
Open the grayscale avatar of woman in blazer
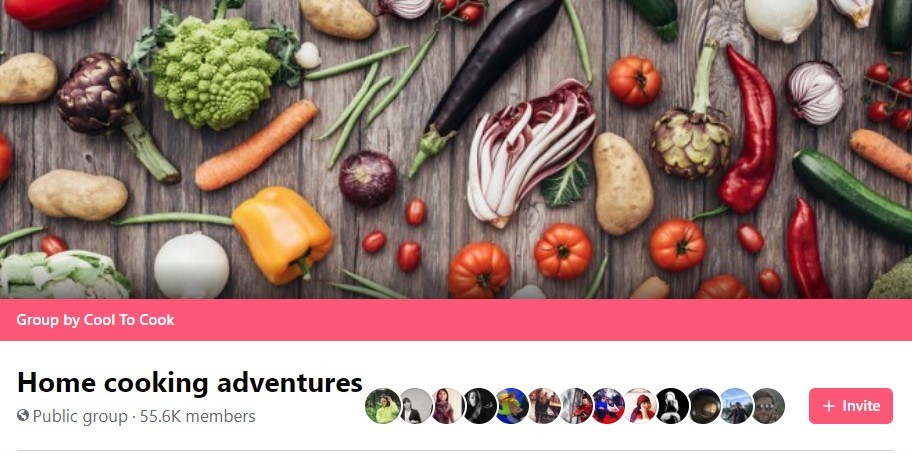click(416, 406)
